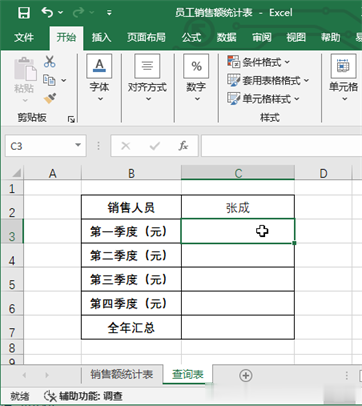
Task: Switch to the 插入 ribbon tab
Action: (101, 37)
